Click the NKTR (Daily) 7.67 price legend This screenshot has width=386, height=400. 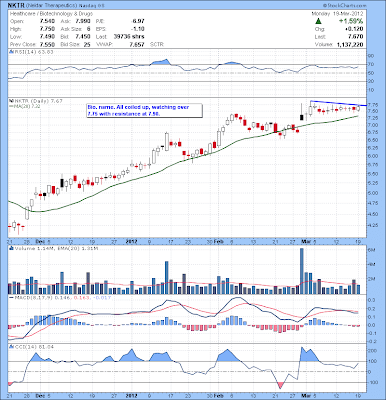[x=37, y=101]
